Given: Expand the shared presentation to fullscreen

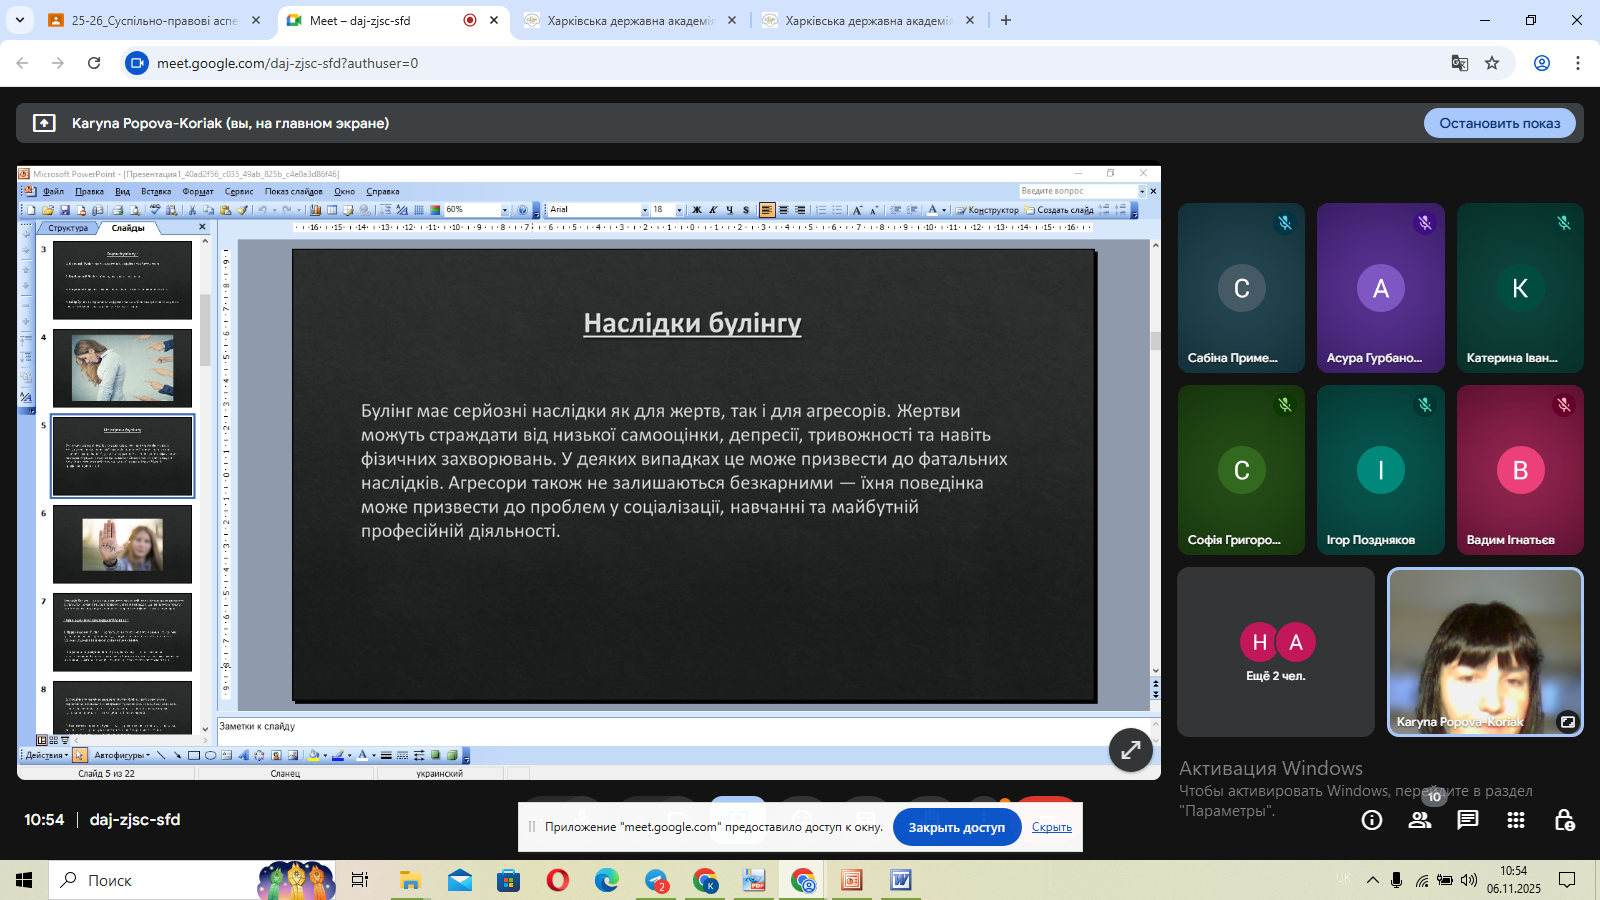Looking at the screenshot, I should coord(1131,750).
